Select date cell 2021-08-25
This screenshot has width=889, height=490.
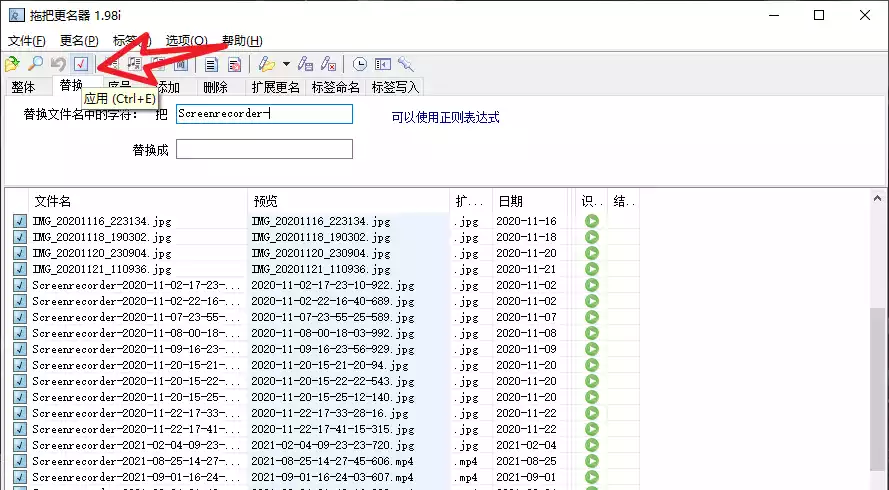[x=526, y=461]
